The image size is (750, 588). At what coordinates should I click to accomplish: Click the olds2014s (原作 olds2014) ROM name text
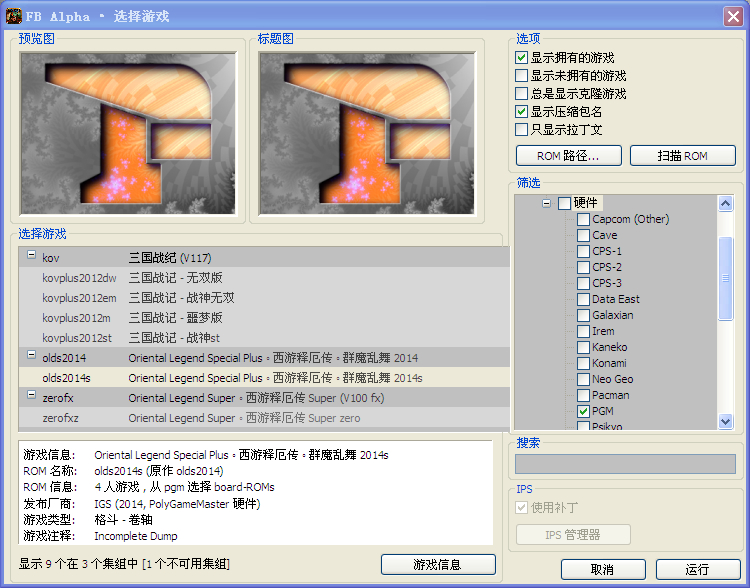tap(159, 471)
